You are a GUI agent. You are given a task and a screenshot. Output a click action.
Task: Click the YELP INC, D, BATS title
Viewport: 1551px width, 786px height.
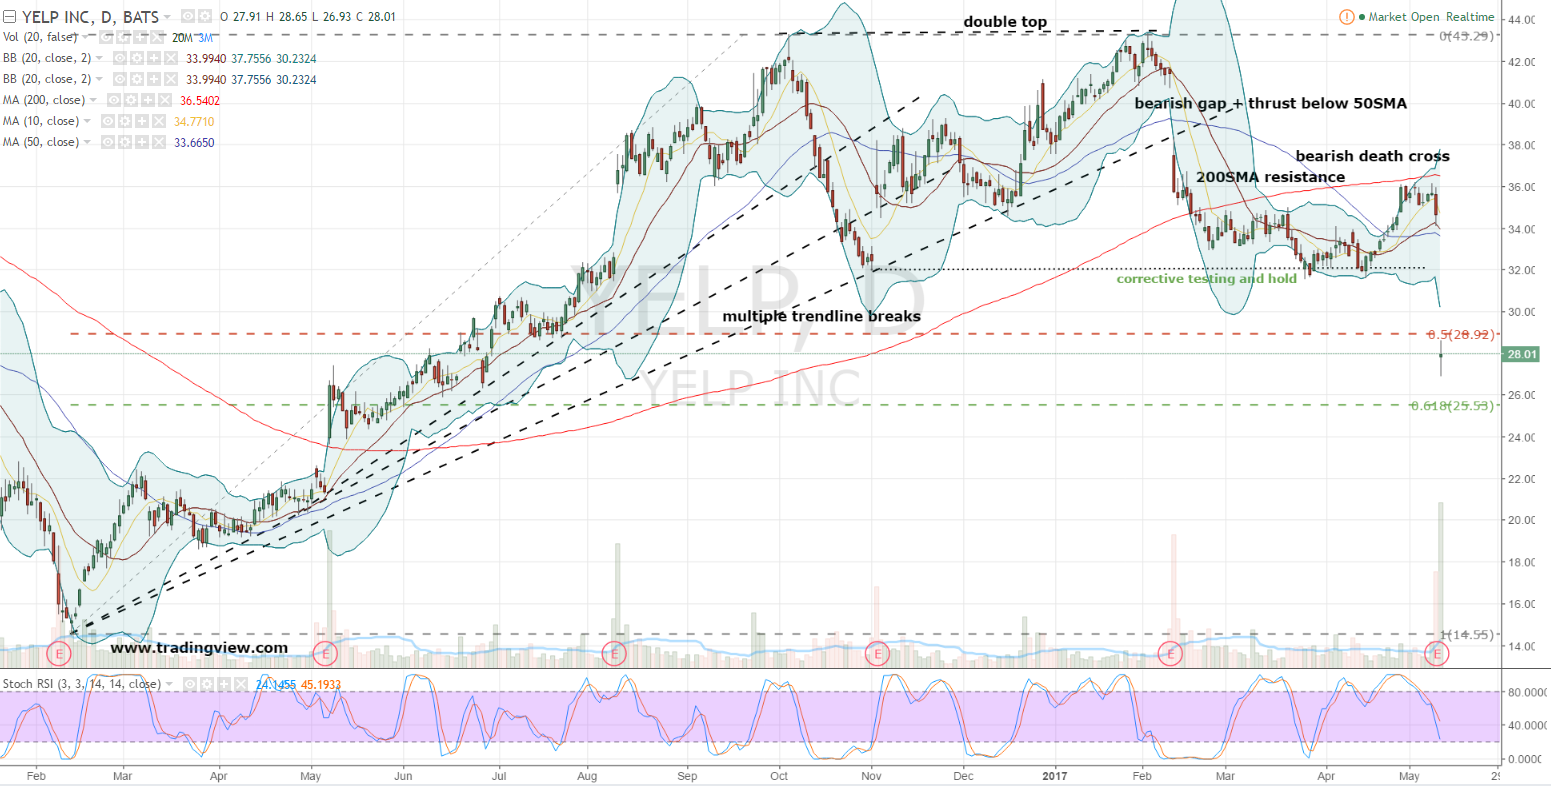tap(90, 17)
